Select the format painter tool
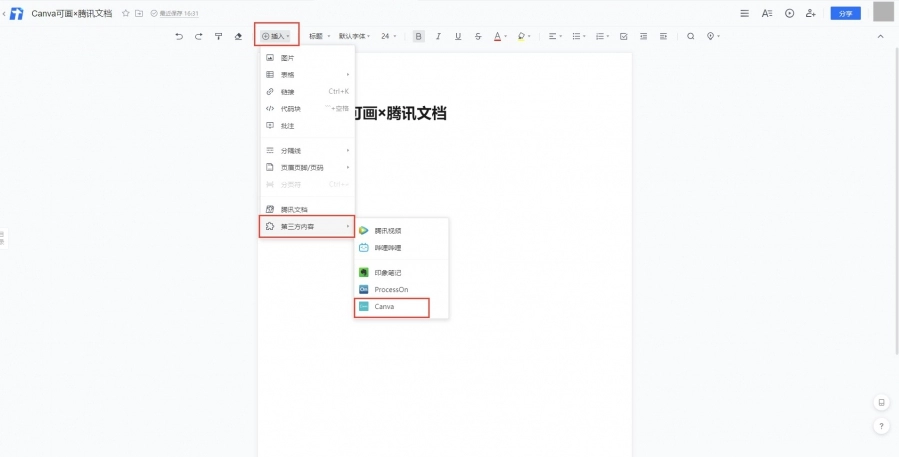Image resolution: width=899 pixels, height=457 pixels. coord(218,36)
